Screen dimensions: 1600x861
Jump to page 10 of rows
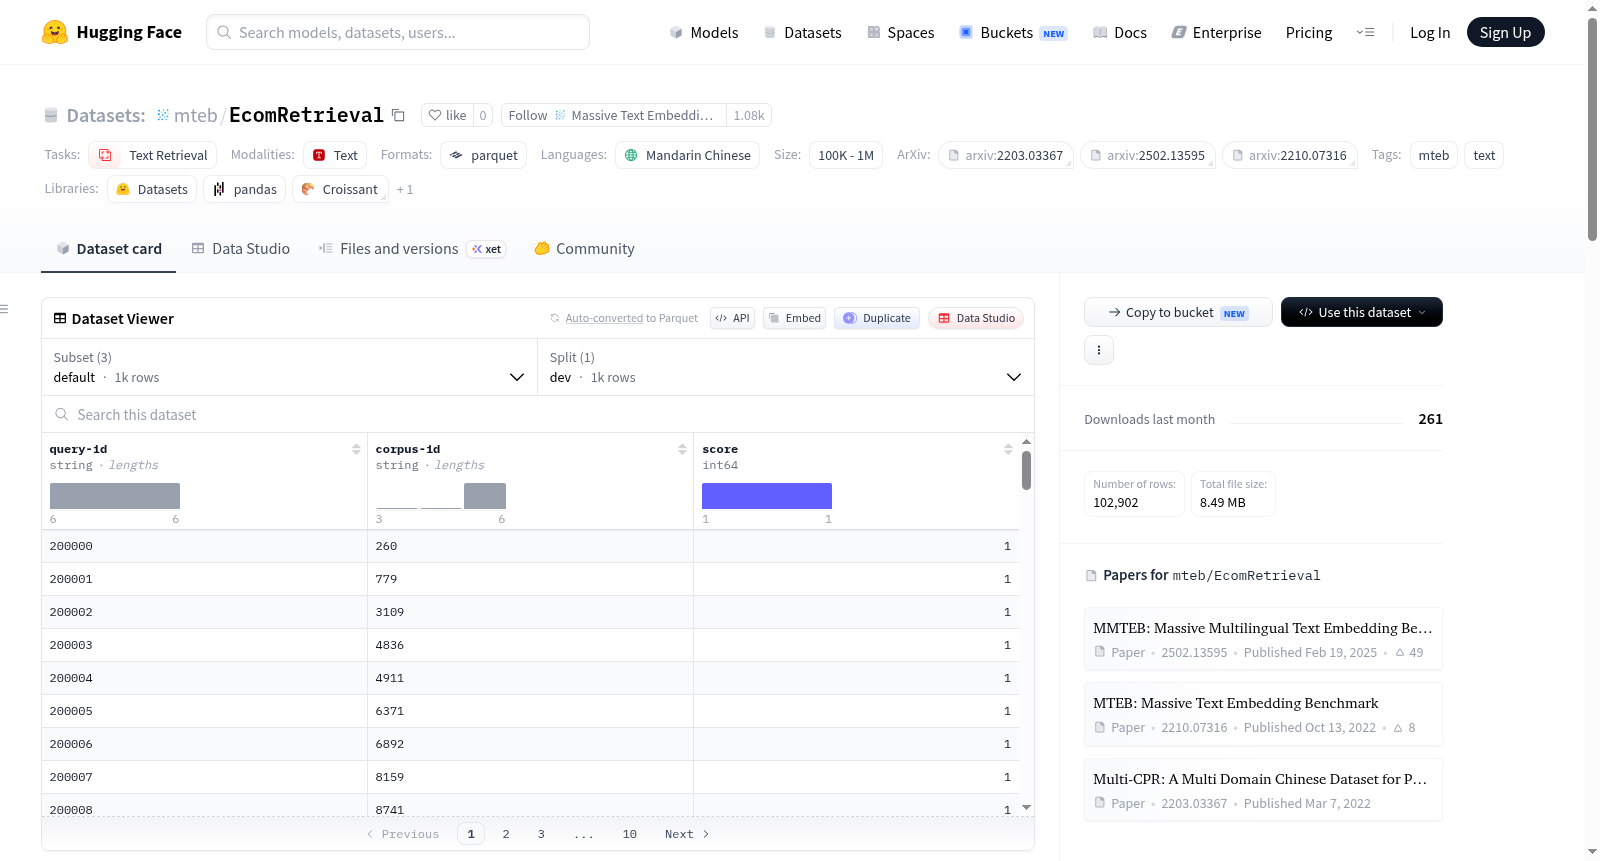[630, 834]
